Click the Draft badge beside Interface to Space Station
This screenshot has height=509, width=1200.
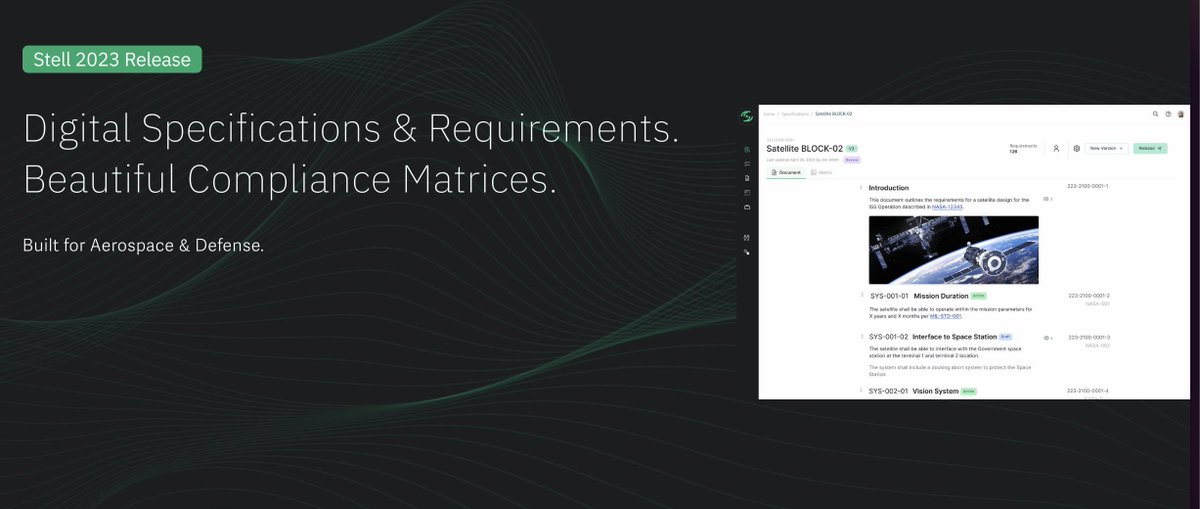coord(1007,337)
